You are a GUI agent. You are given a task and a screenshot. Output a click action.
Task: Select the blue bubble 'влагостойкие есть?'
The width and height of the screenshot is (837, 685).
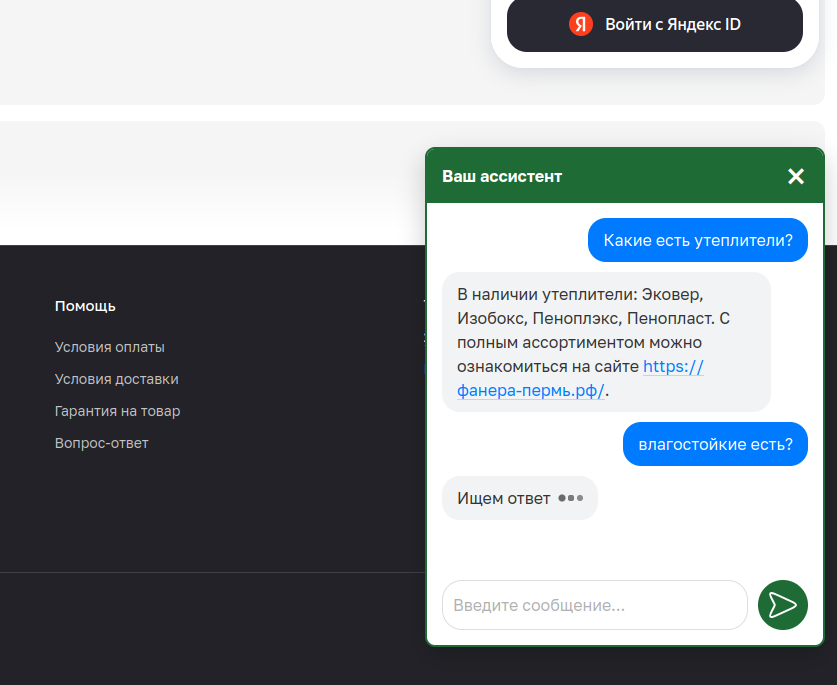(714, 444)
